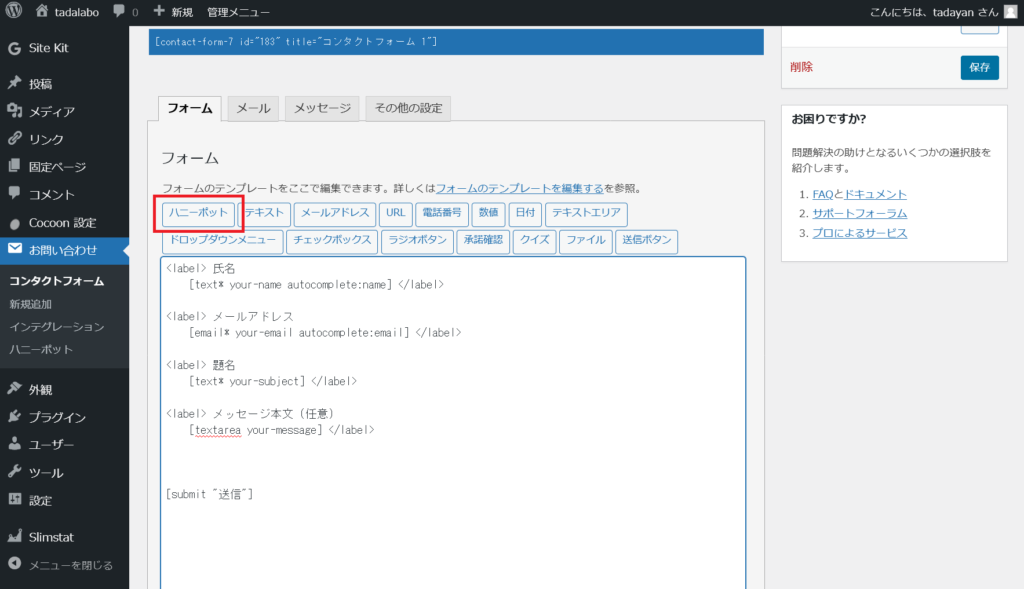
Task: Switch to the メール tab
Action: 252,108
